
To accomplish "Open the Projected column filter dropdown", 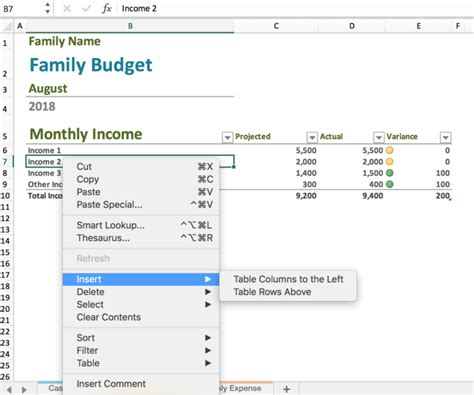I will point(312,137).
